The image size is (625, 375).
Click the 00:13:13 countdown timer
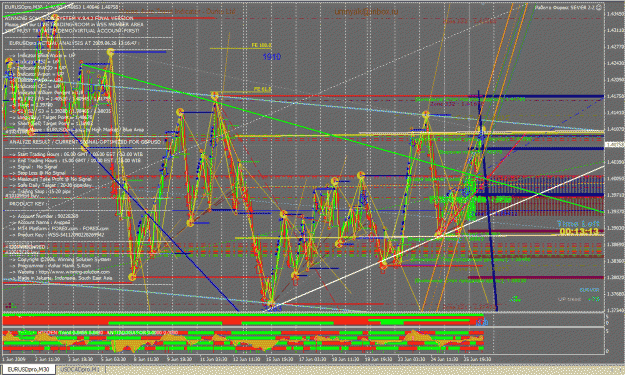pos(579,232)
